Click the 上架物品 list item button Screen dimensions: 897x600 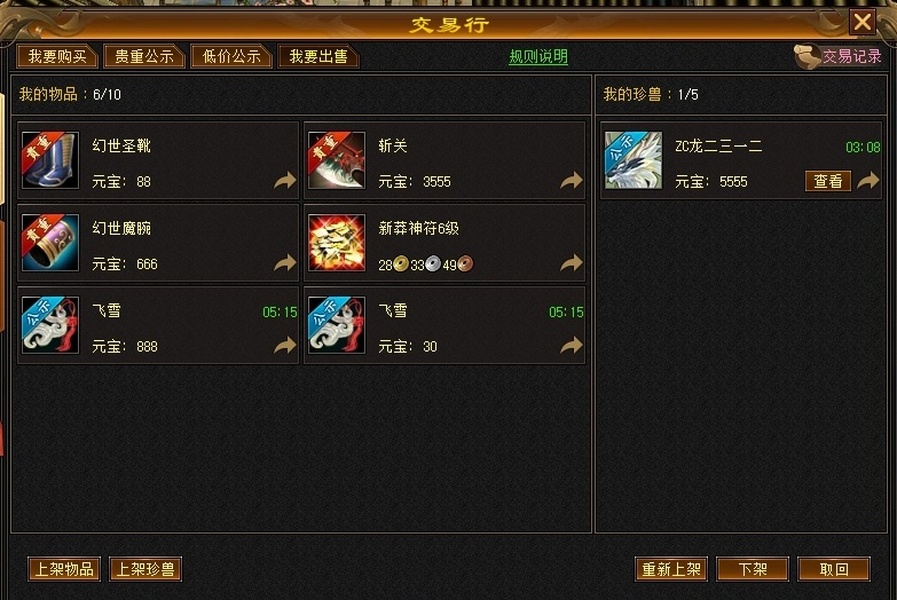coord(64,569)
